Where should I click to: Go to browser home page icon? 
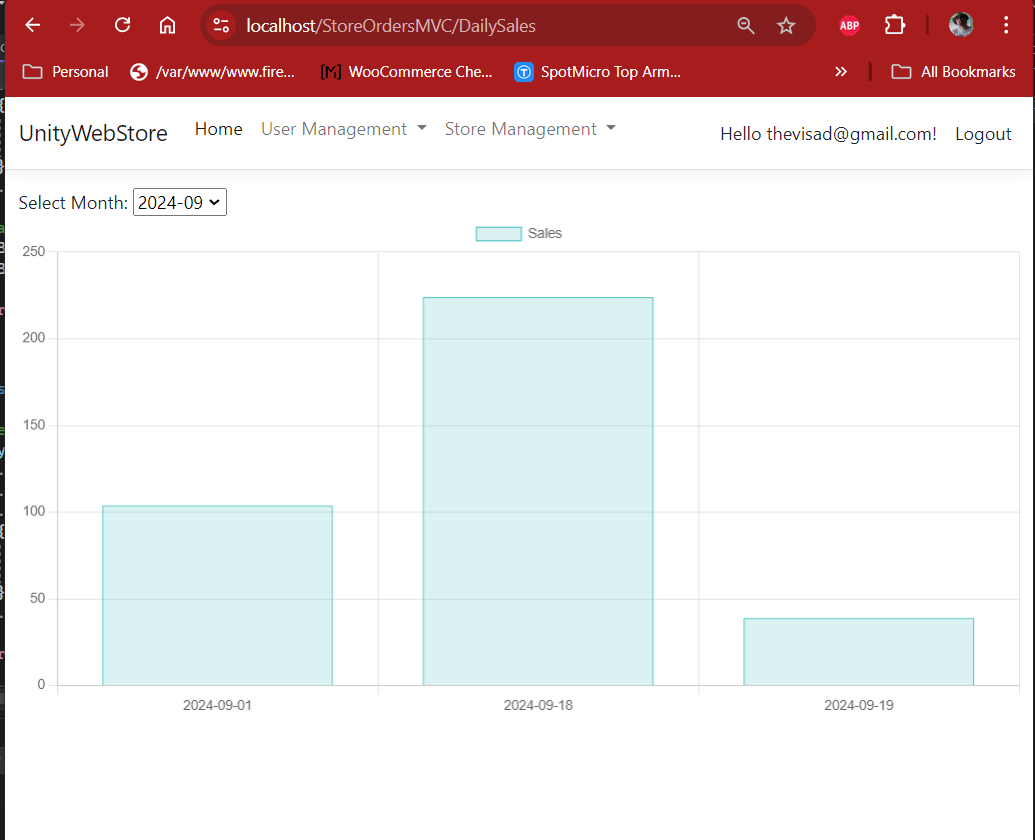pyautogui.click(x=168, y=25)
